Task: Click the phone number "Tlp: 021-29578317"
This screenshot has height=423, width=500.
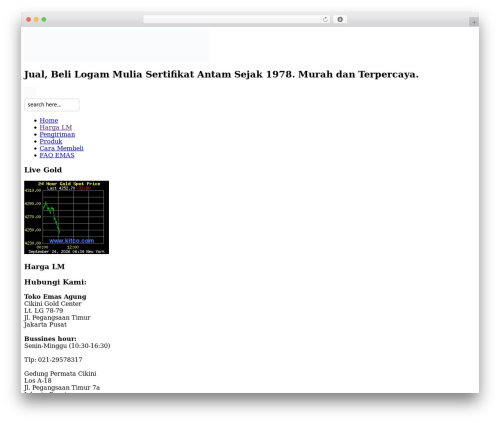Action: point(53,359)
